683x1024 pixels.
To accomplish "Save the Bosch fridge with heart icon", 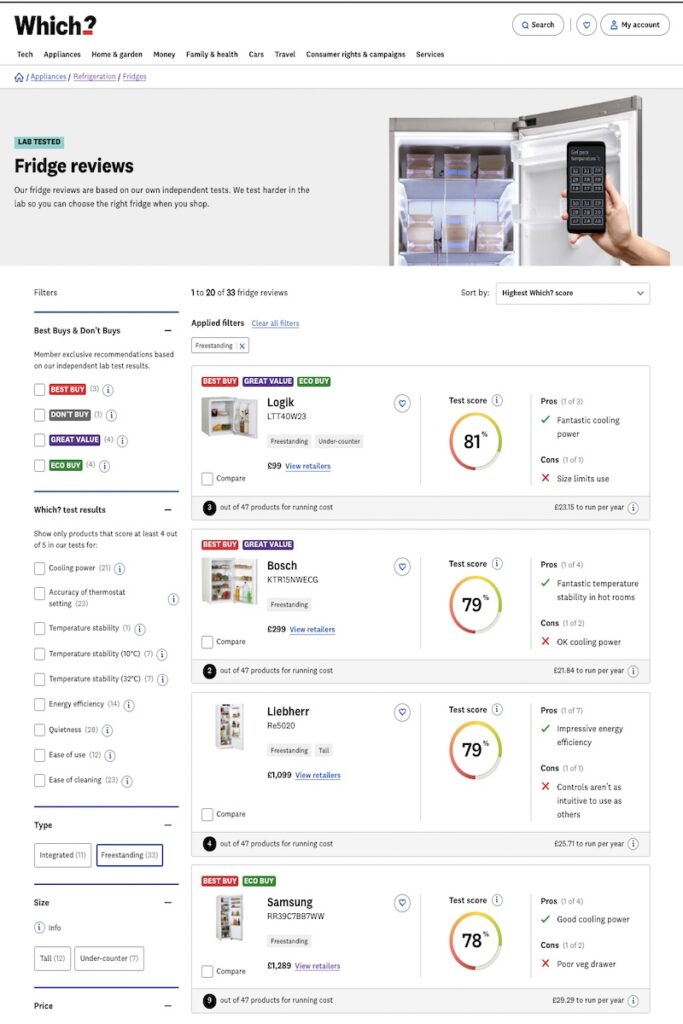I will tap(402, 567).
